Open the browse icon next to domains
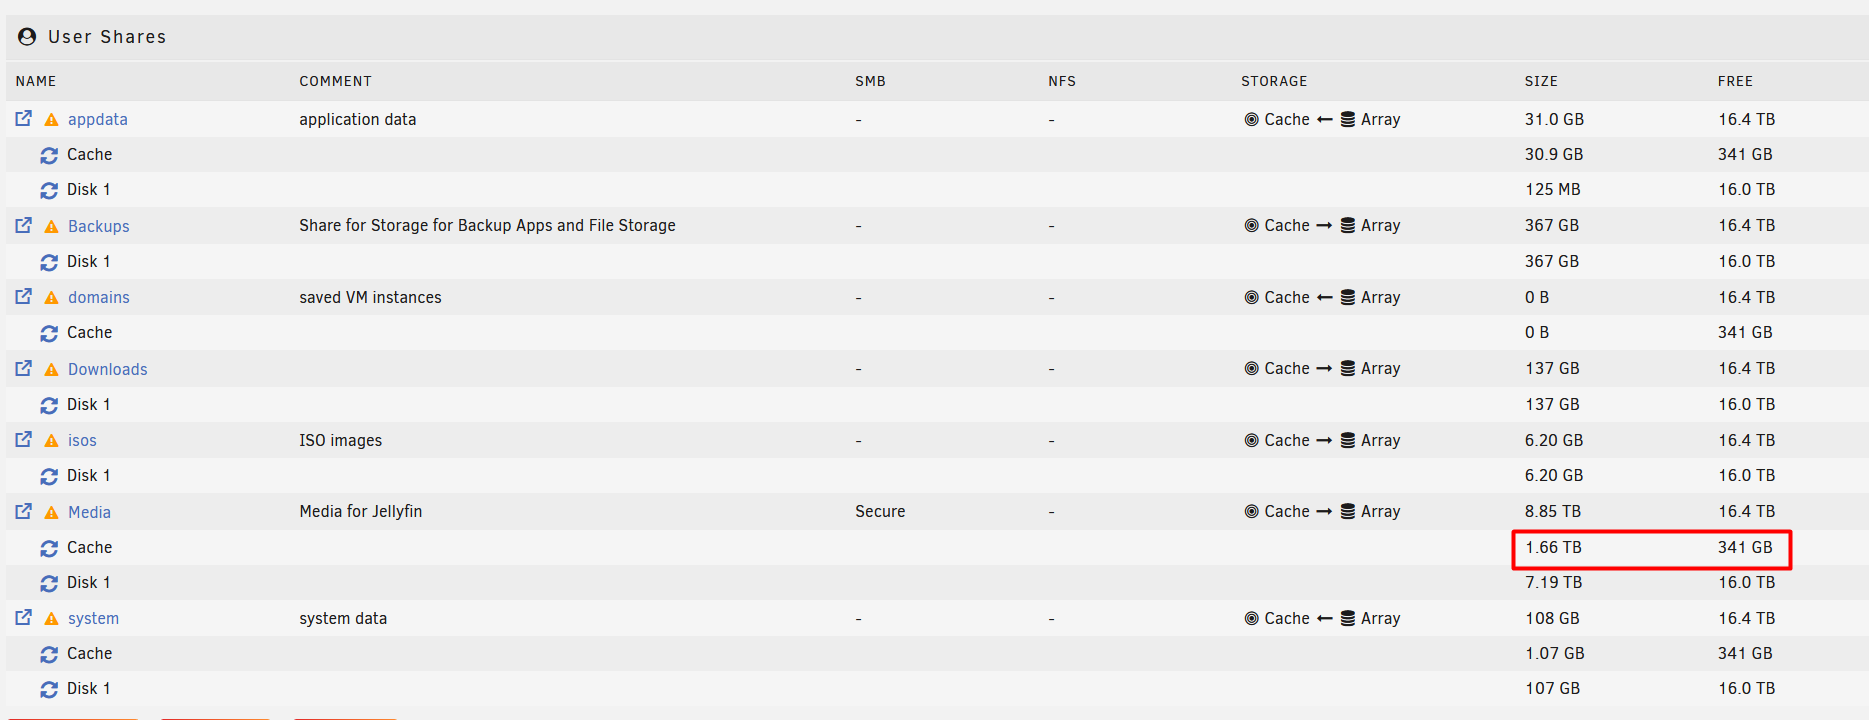Viewport: 1869px width, 720px height. click(x=24, y=297)
